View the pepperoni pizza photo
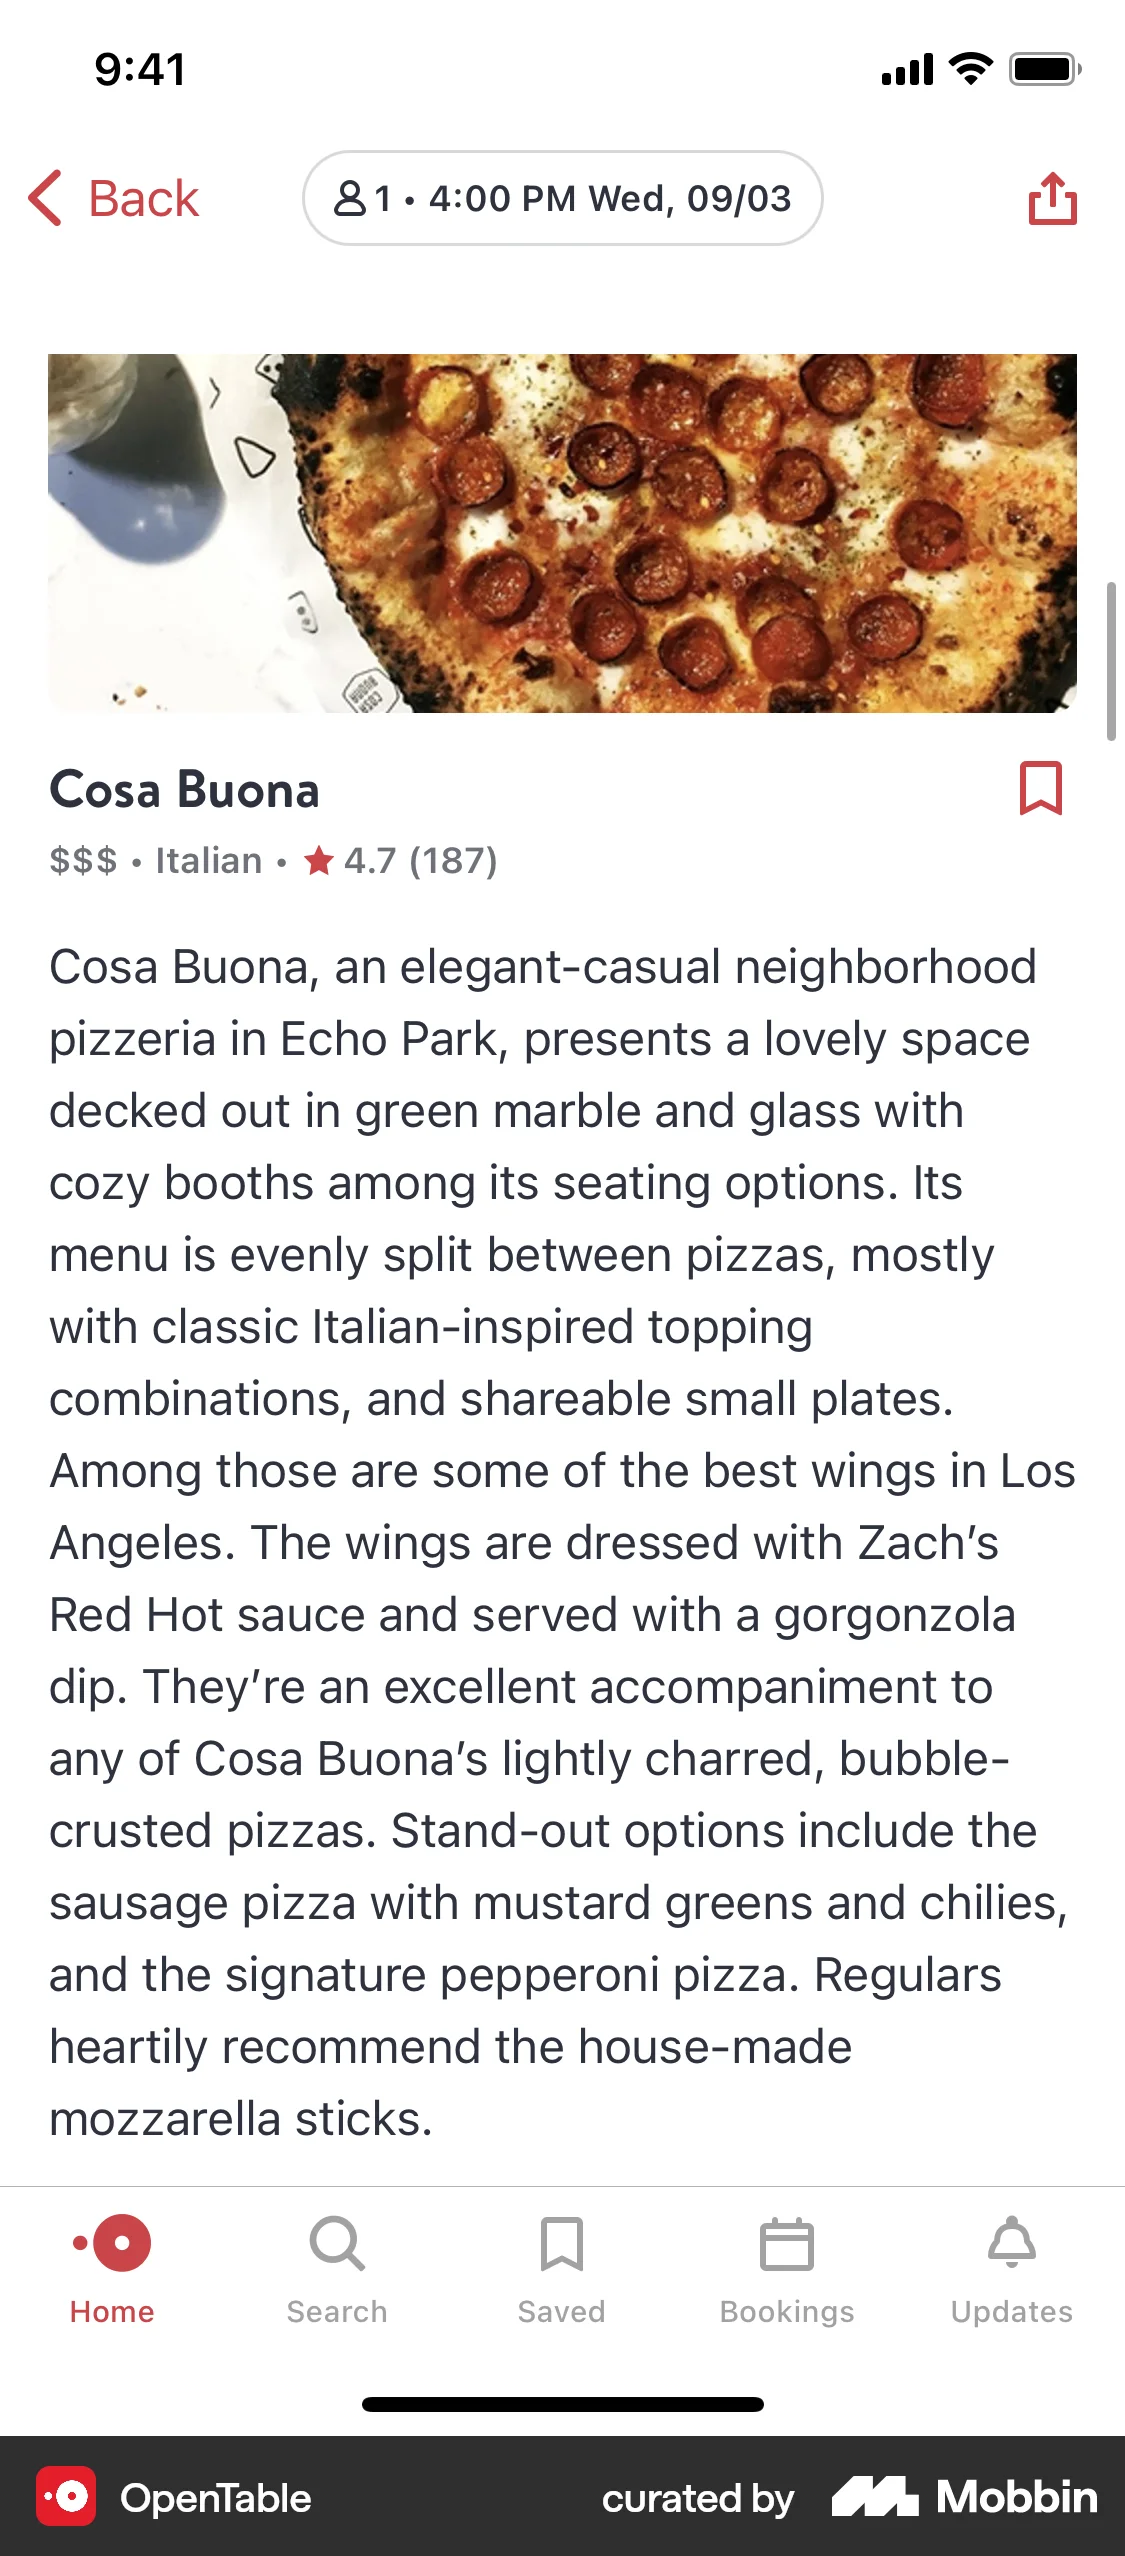 [562, 533]
